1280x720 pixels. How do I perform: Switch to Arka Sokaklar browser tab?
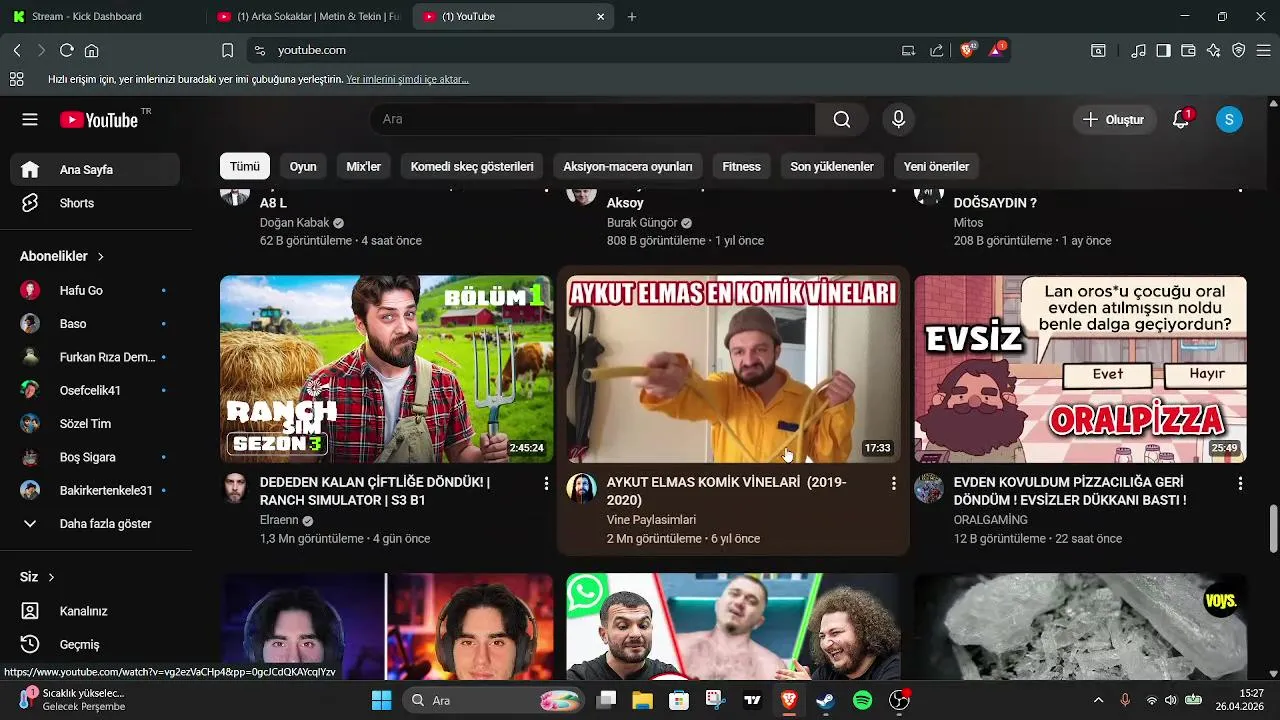[308, 16]
